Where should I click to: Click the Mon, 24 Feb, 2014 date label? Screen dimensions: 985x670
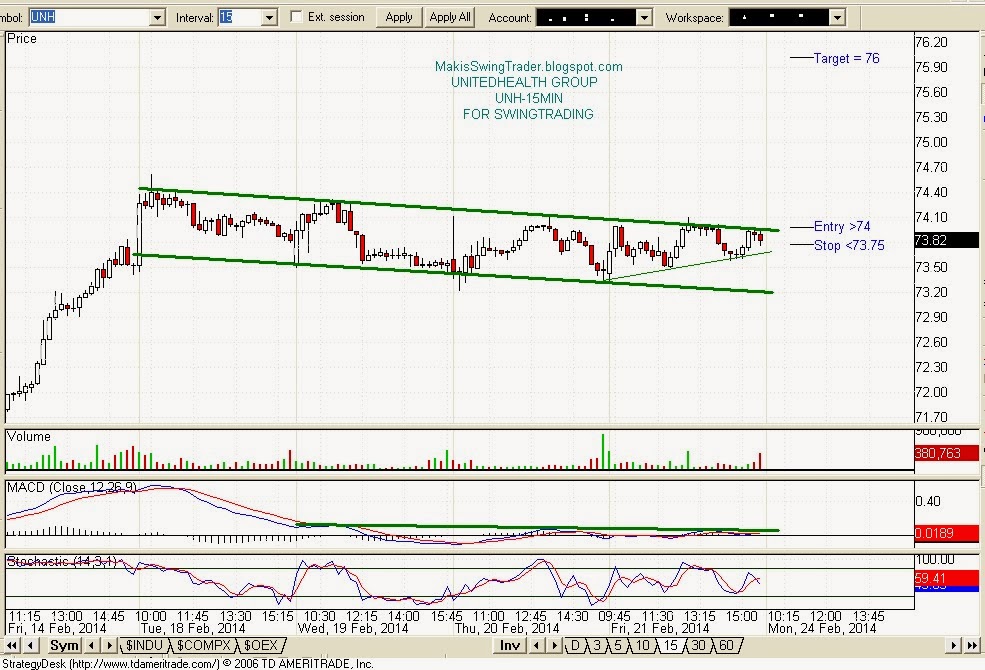tap(822, 629)
